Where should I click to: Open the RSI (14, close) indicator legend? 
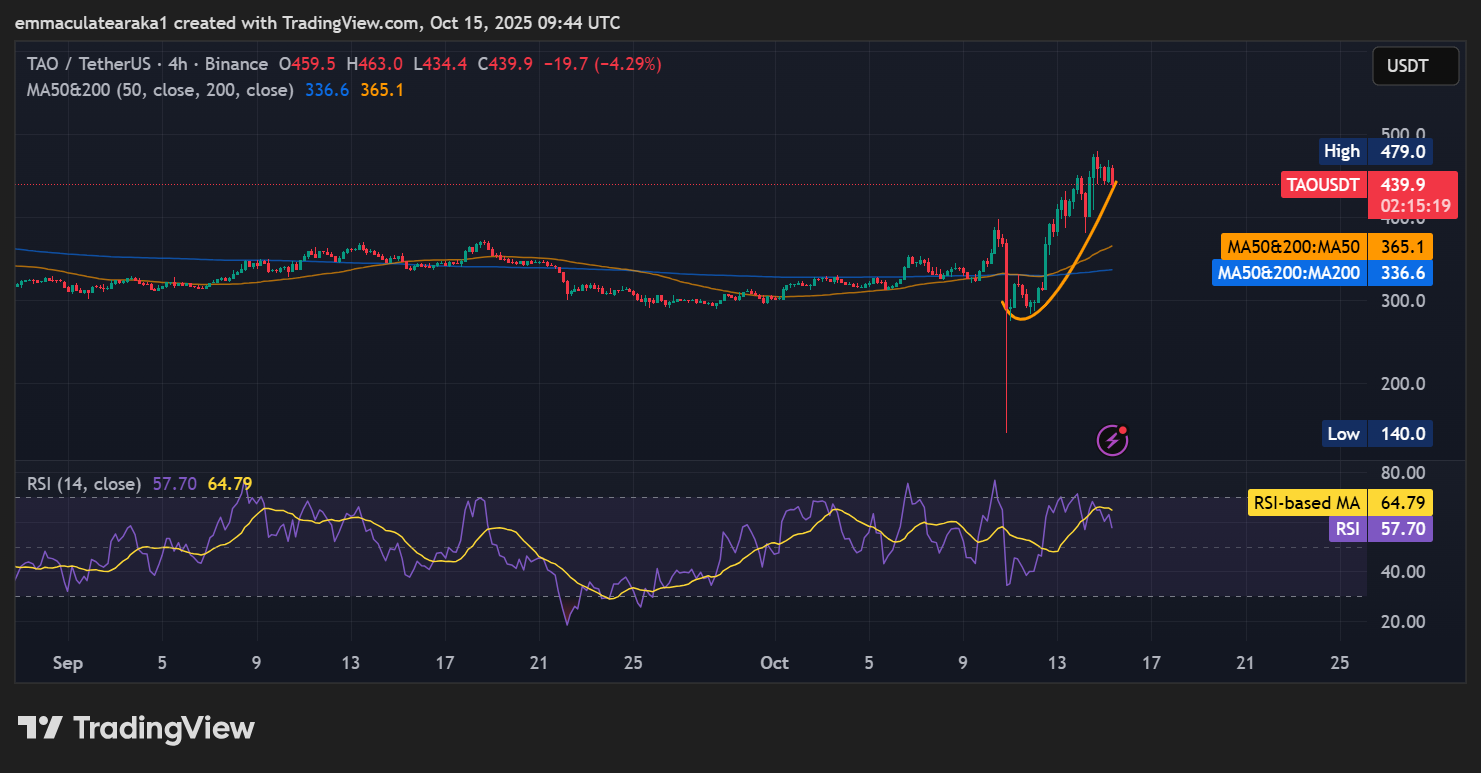[84, 484]
